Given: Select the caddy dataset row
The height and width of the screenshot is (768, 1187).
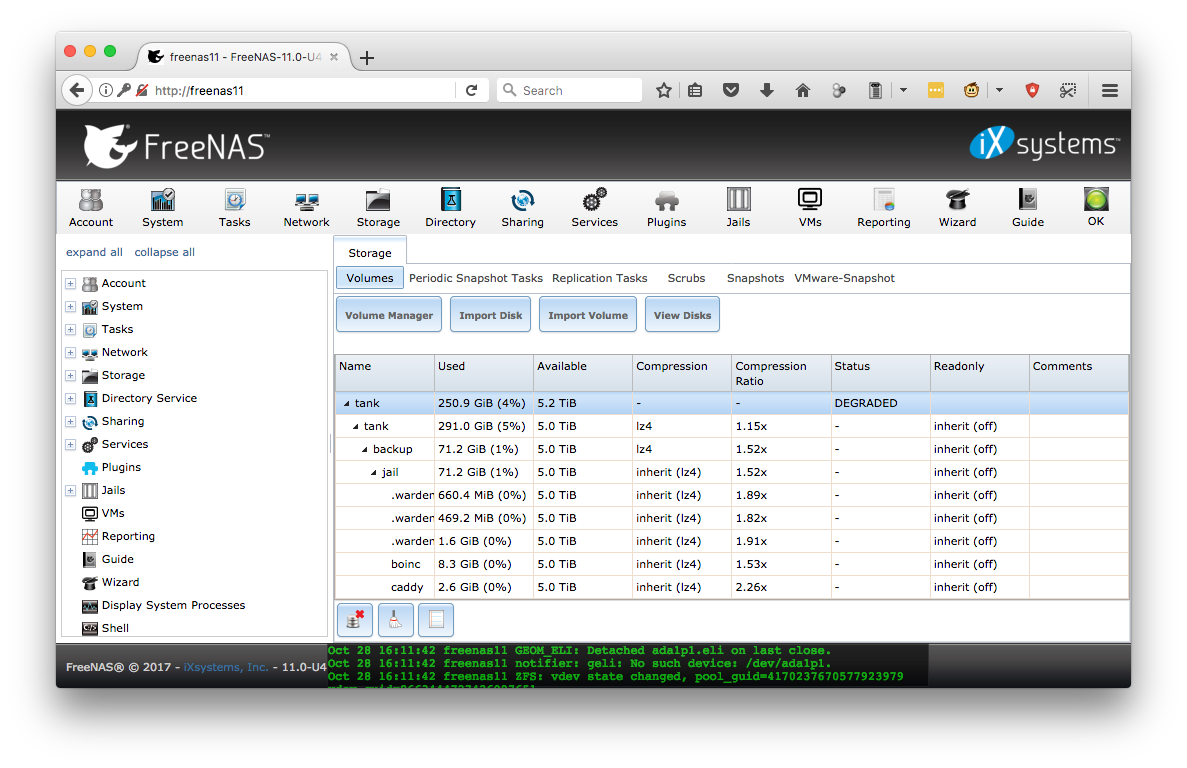Looking at the screenshot, I should [731, 587].
